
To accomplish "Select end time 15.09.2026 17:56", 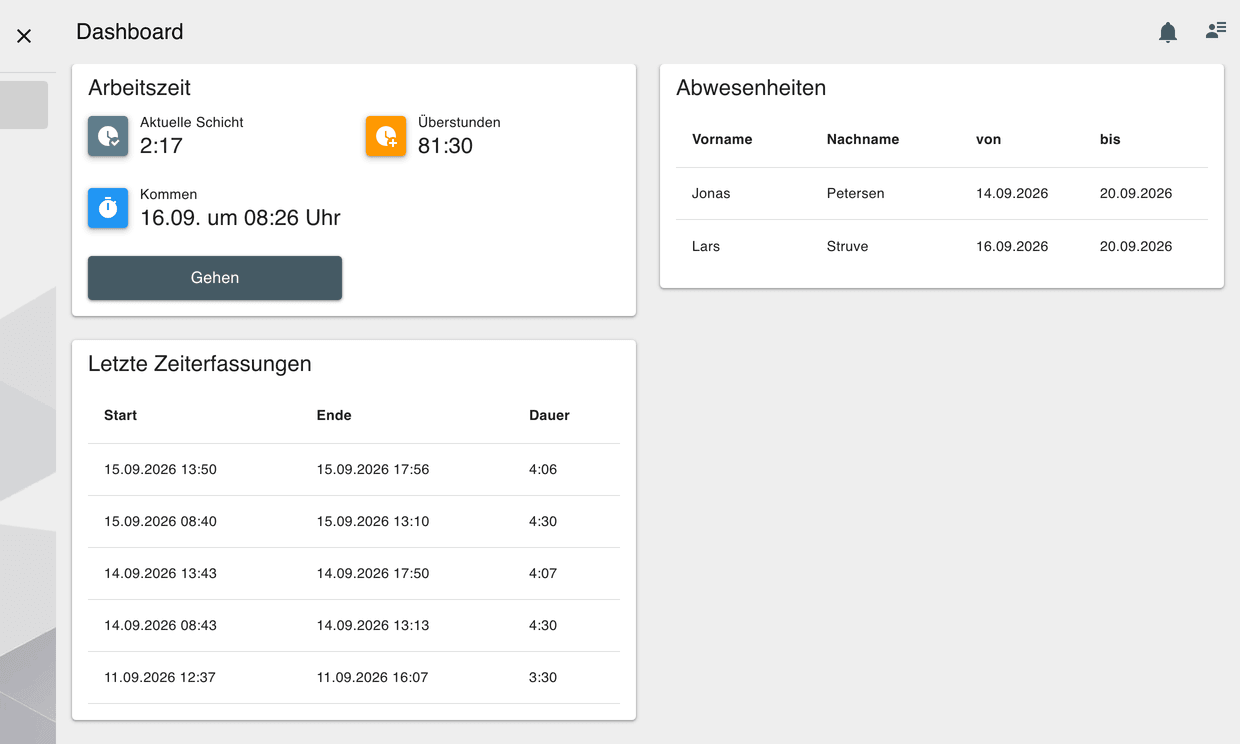I will (x=373, y=469).
